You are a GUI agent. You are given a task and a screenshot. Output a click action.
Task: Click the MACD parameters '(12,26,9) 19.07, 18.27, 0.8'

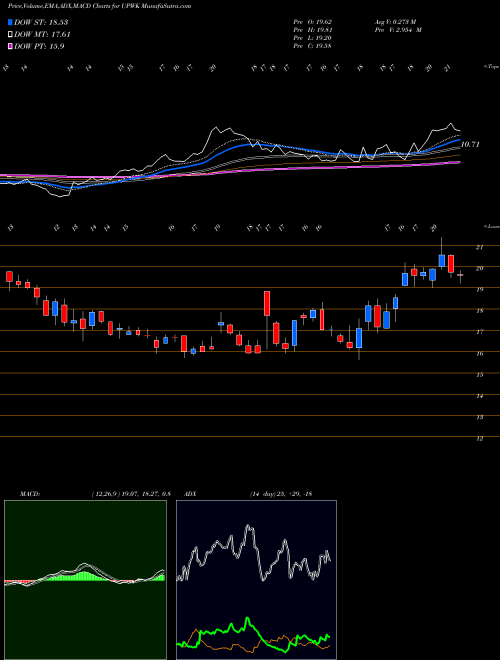coord(131,494)
